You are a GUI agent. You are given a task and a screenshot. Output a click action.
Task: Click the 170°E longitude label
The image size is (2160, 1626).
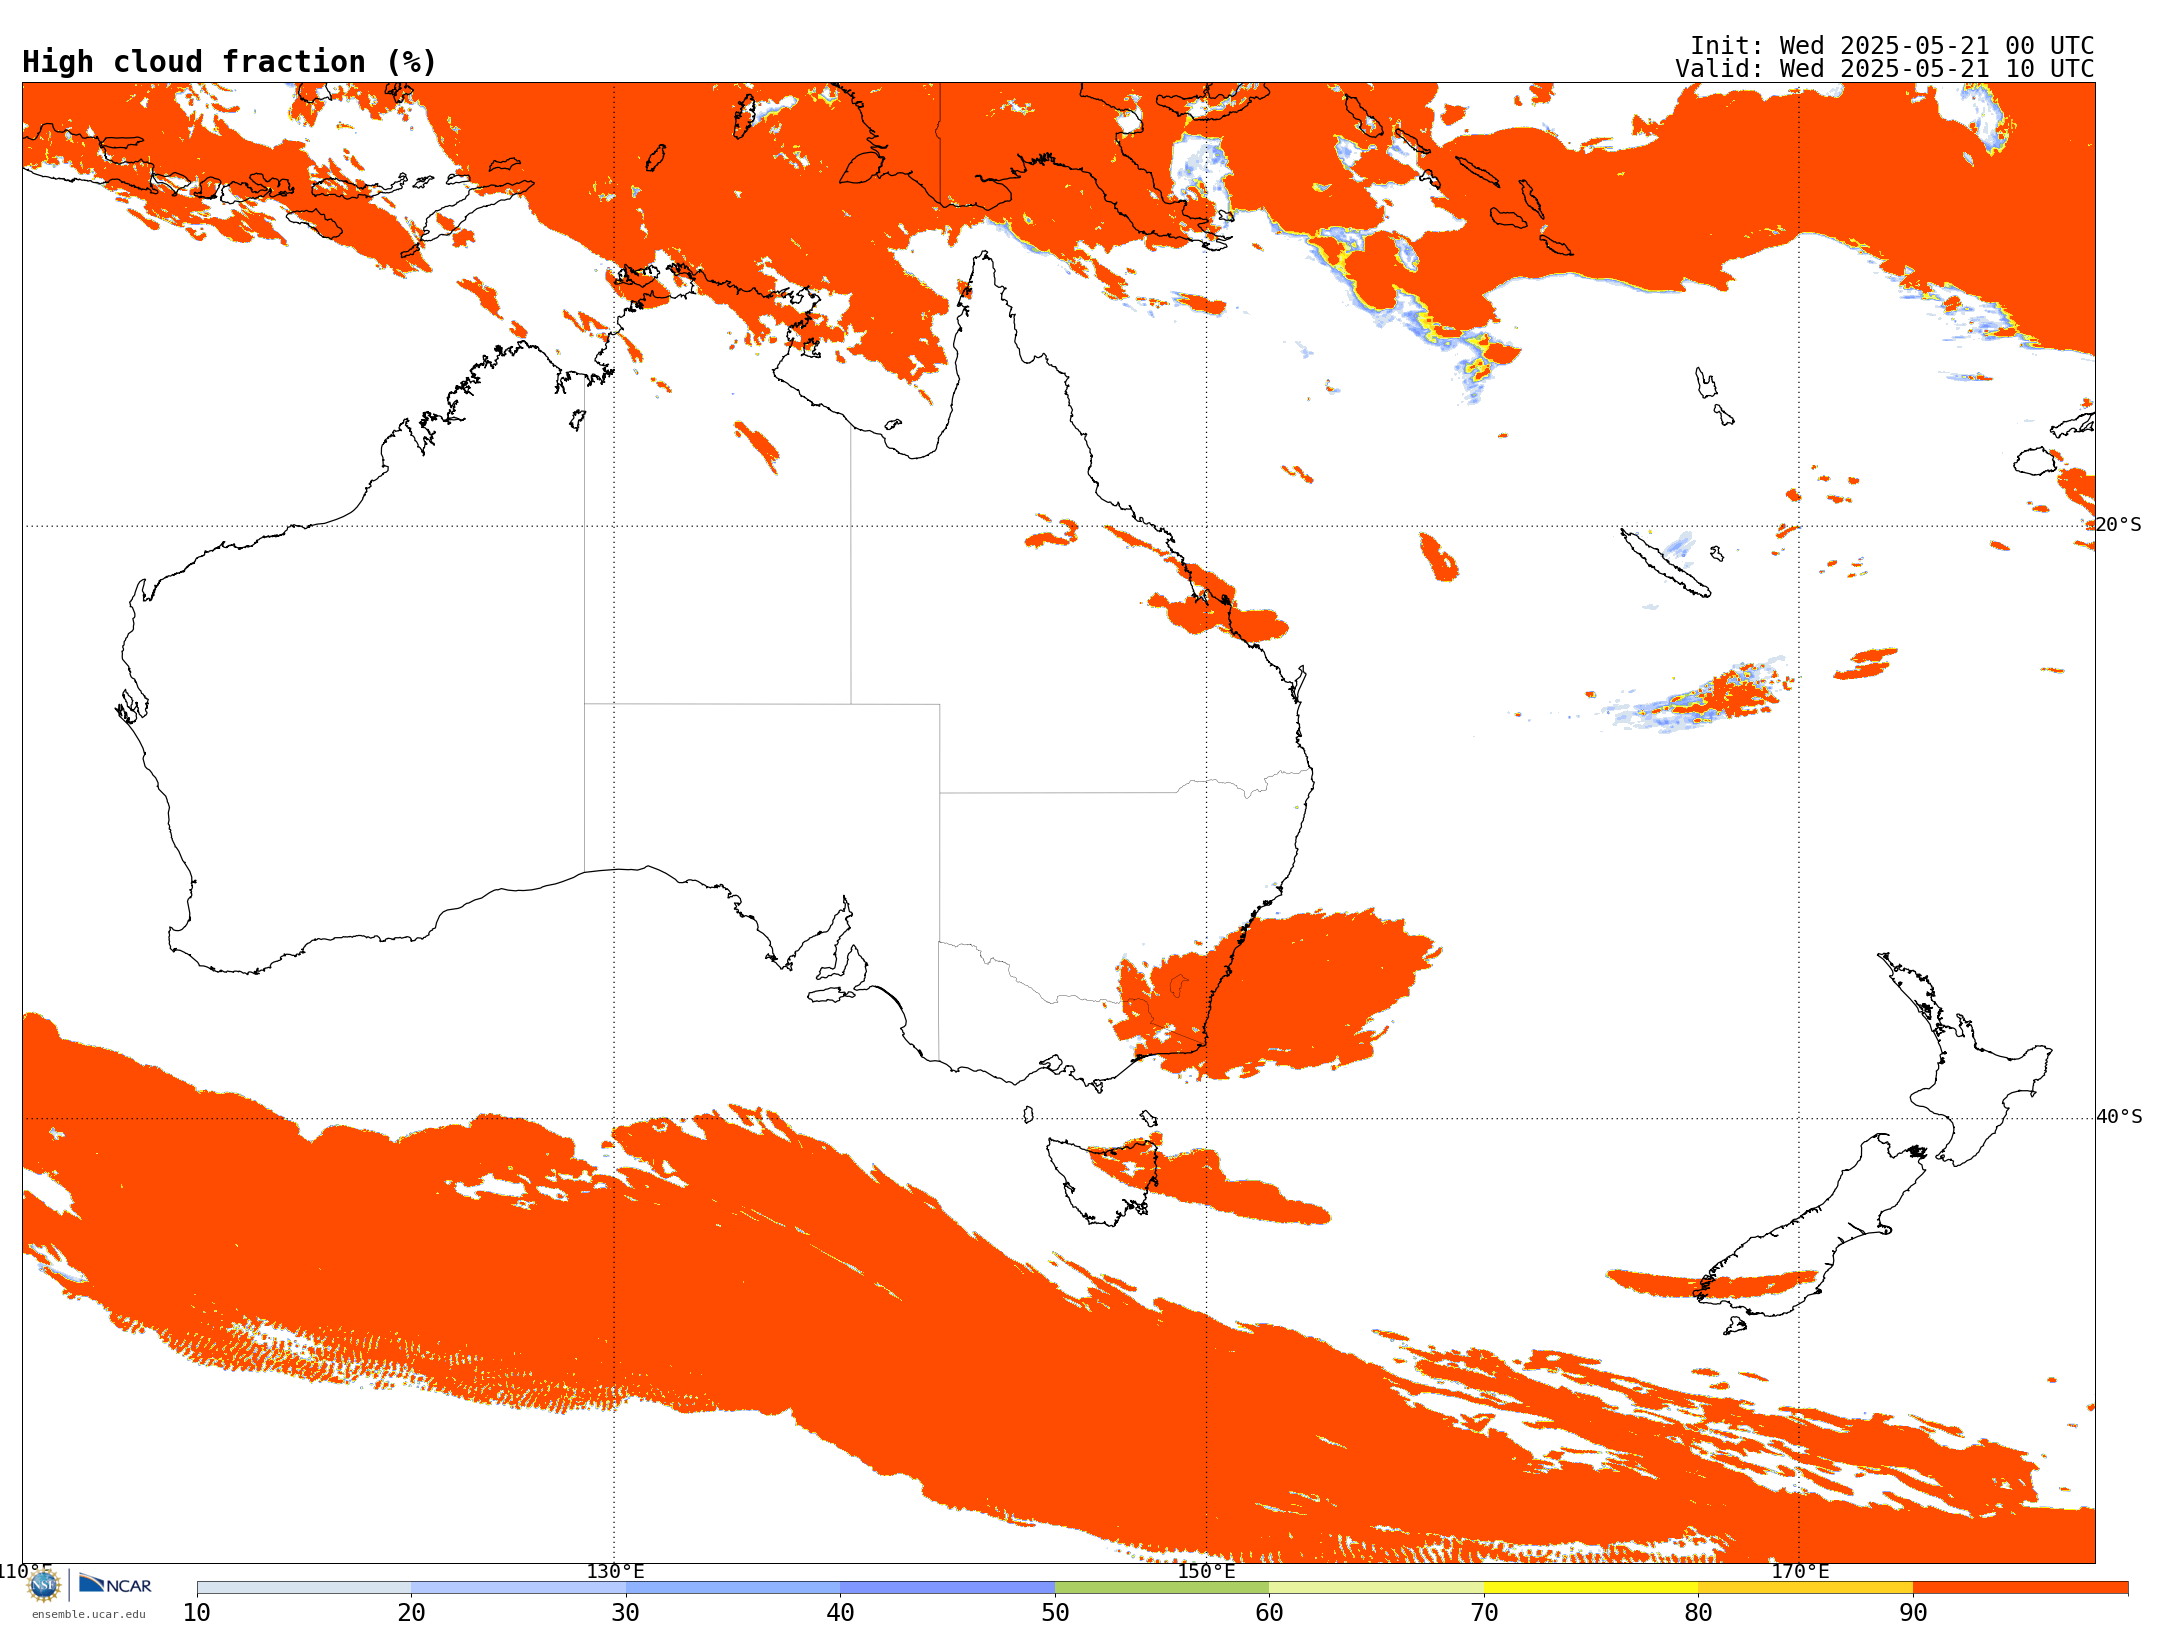(1800, 1572)
